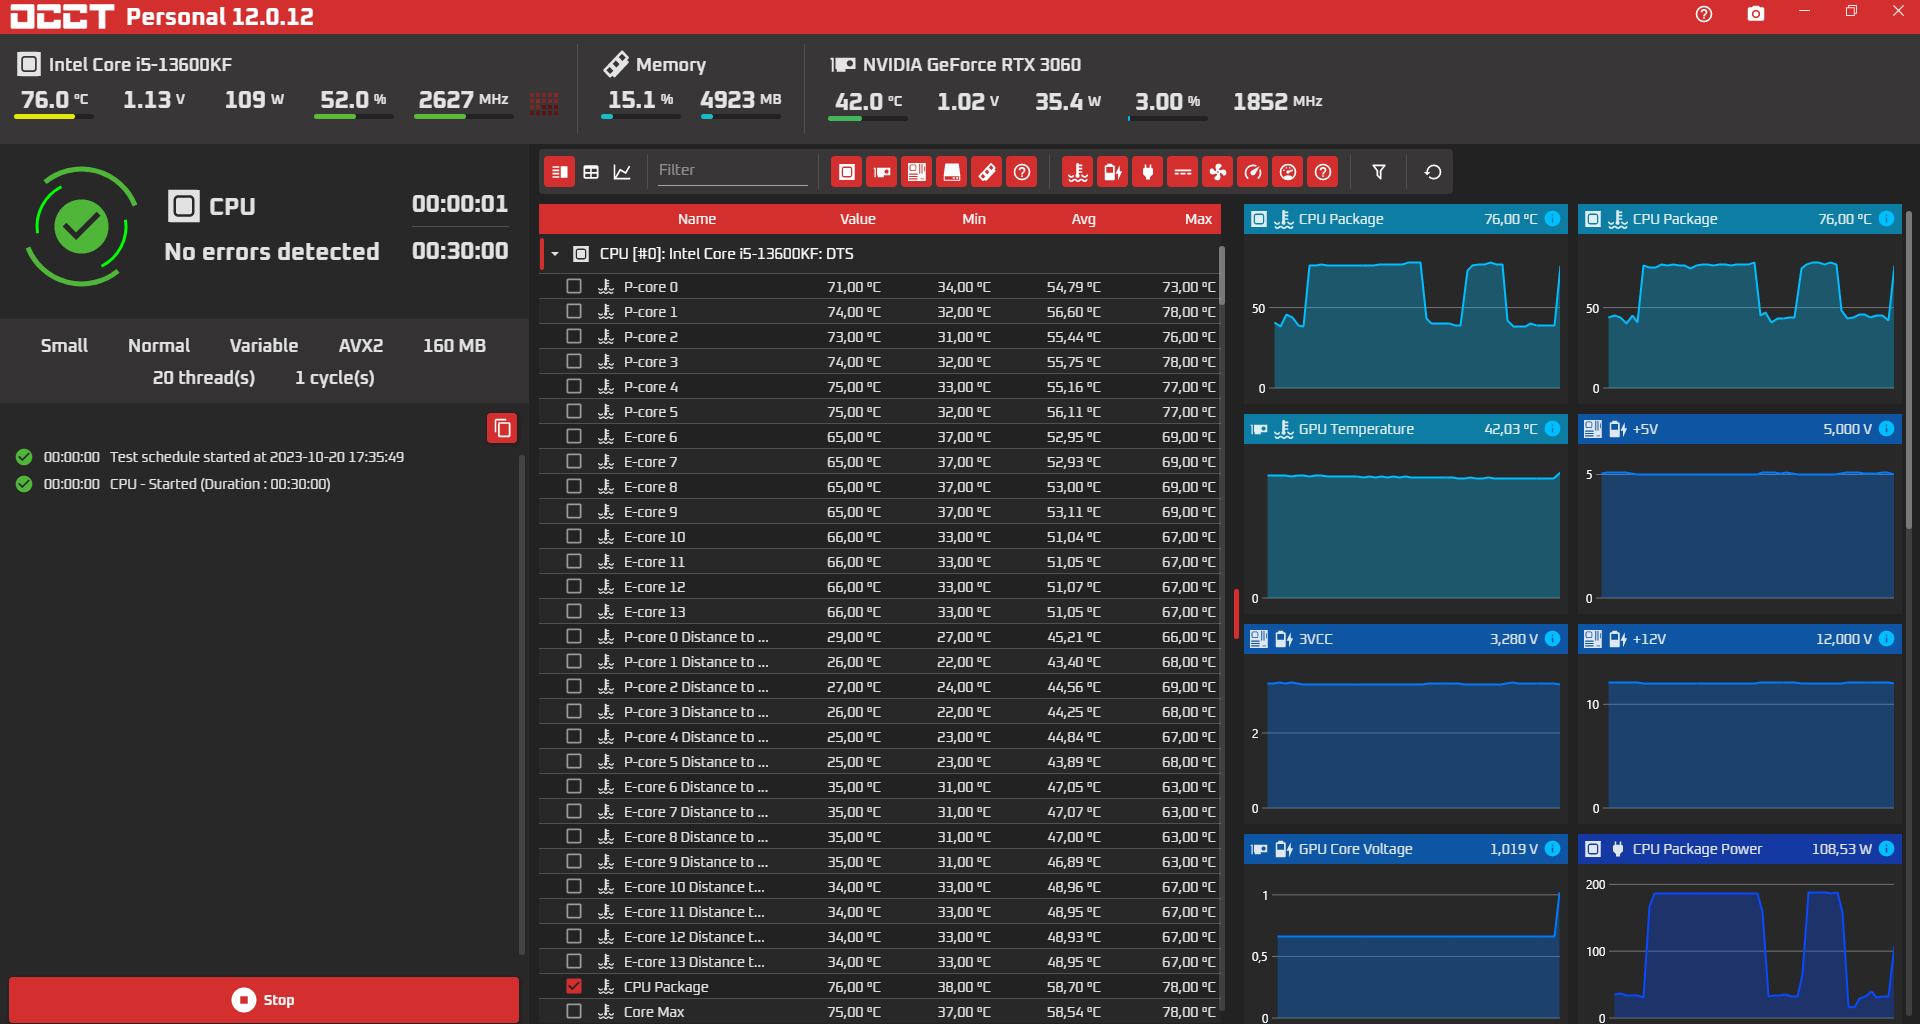
Task: Toggle the storage drive sensors filter icon
Action: point(952,172)
